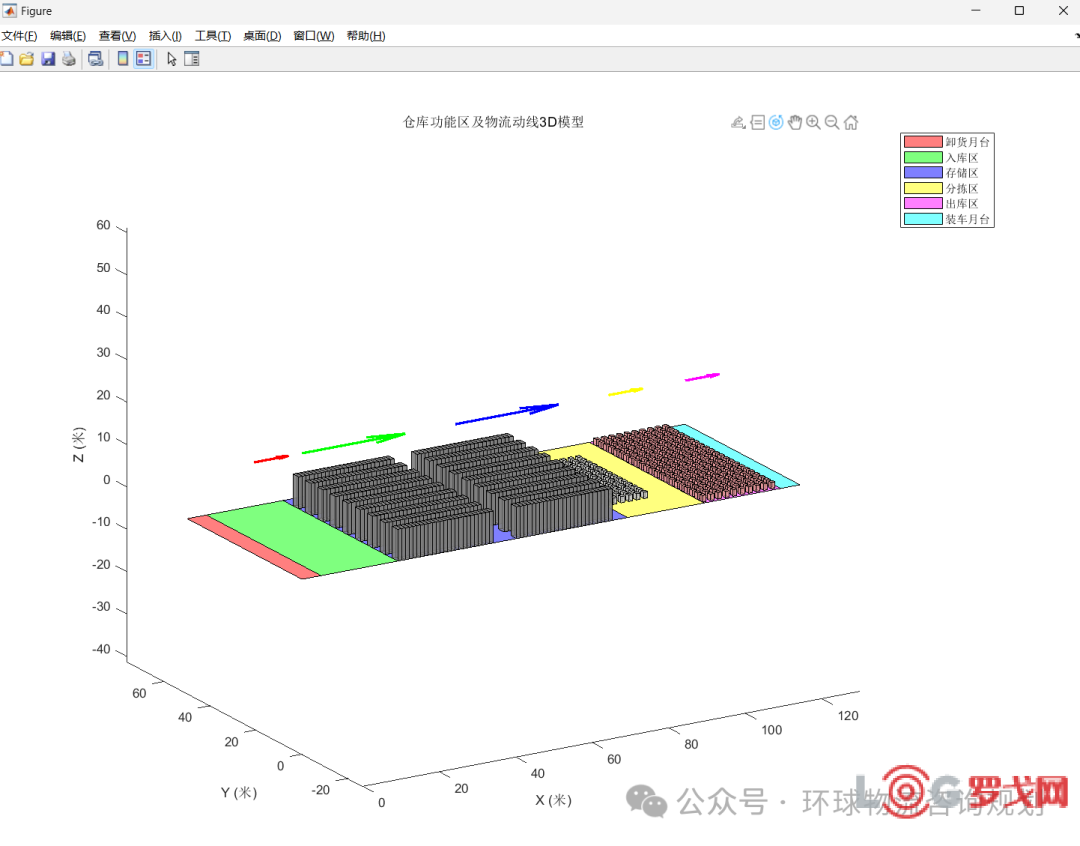Activate the Pan hand tool on axes toolbar

click(795, 122)
